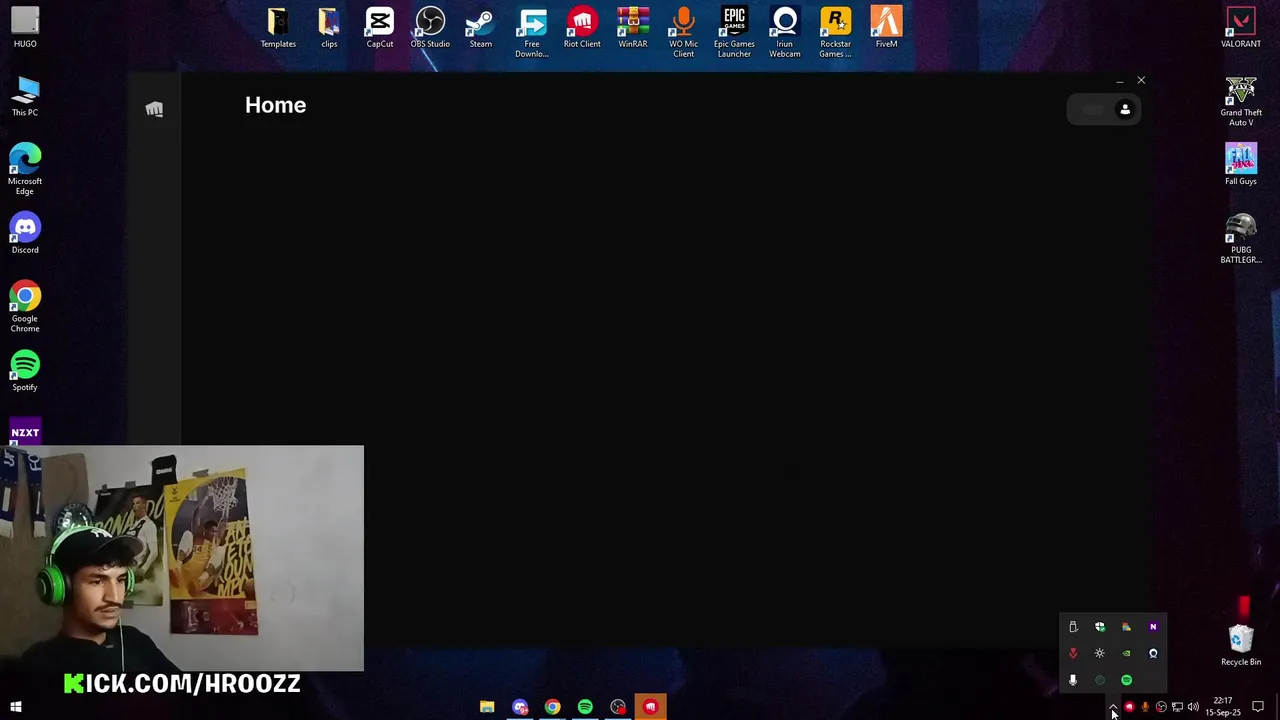The width and height of the screenshot is (1280, 720).
Task: Open the Riot fist logo in sidebar
Action: click(x=154, y=109)
